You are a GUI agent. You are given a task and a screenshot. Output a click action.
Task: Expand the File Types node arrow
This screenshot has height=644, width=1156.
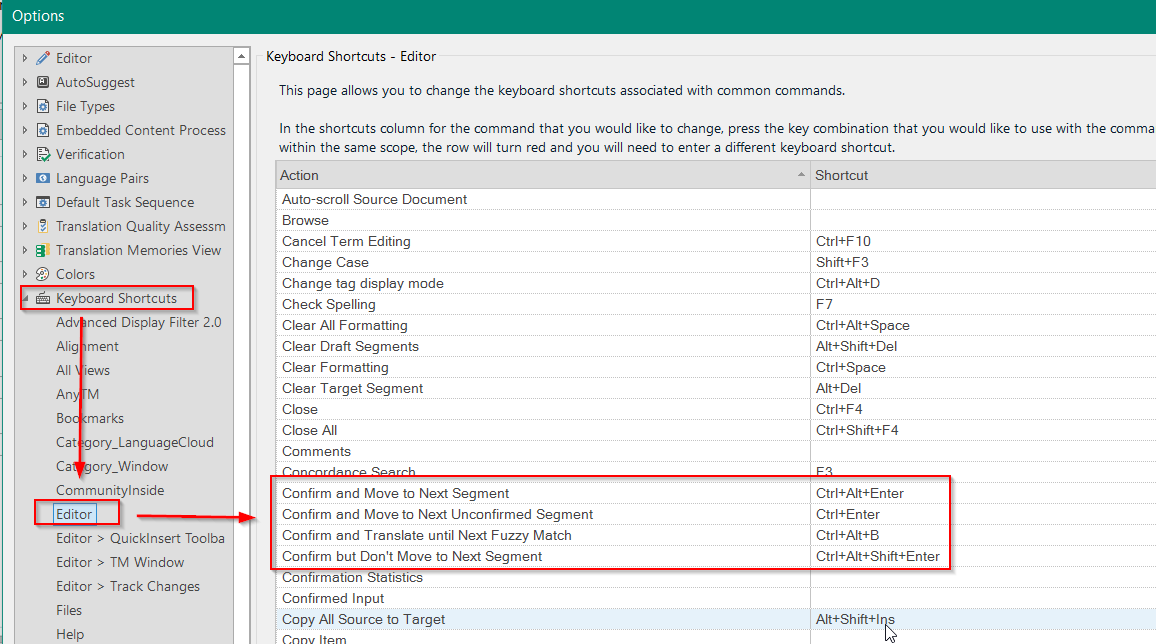(x=24, y=106)
